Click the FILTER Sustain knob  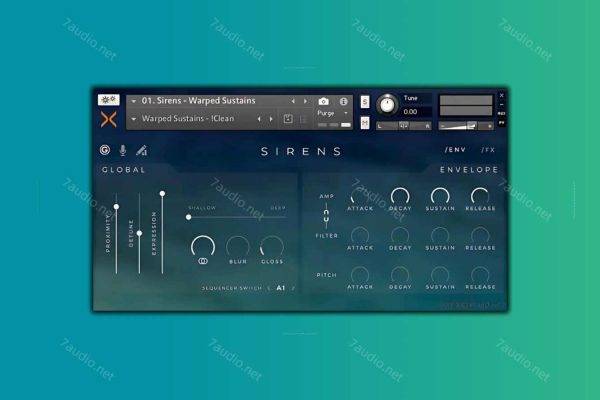[440, 235]
